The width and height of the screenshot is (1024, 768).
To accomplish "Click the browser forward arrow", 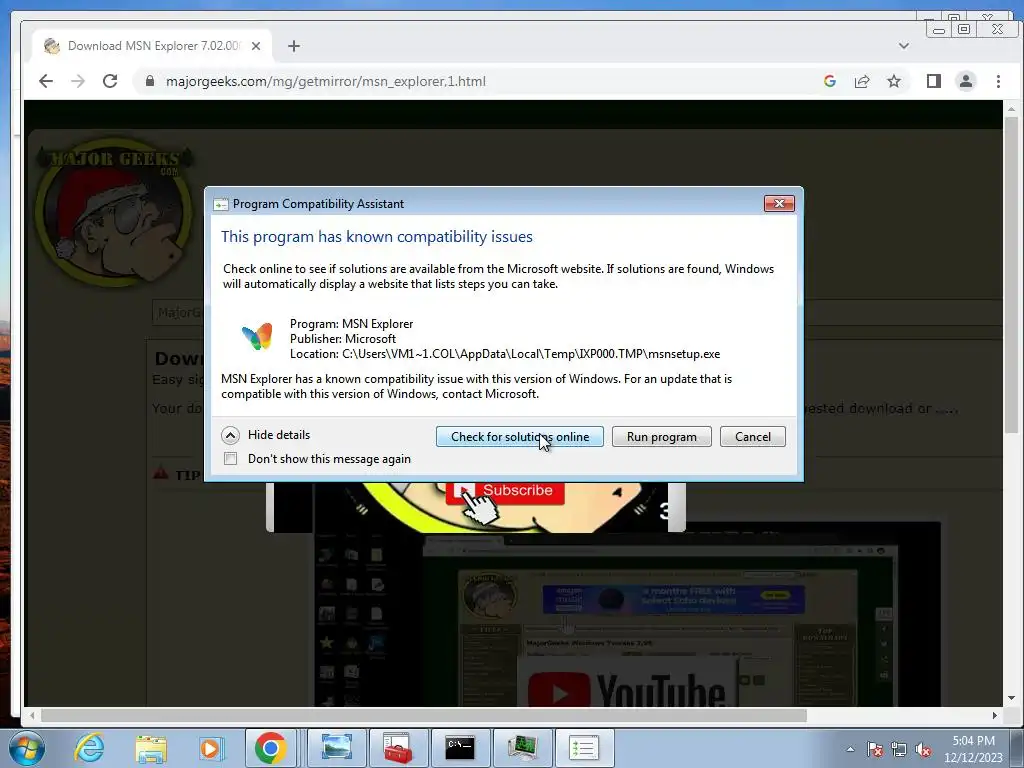I will tap(78, 81).
